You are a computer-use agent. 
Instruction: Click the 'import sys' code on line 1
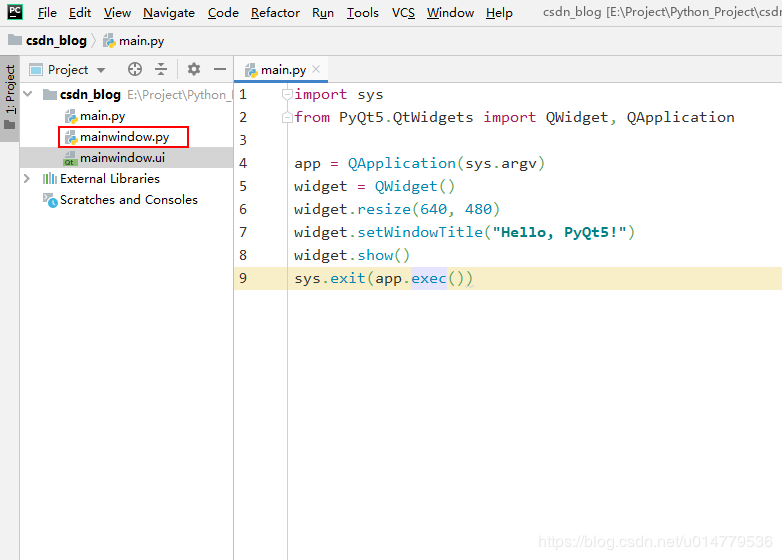339,94
